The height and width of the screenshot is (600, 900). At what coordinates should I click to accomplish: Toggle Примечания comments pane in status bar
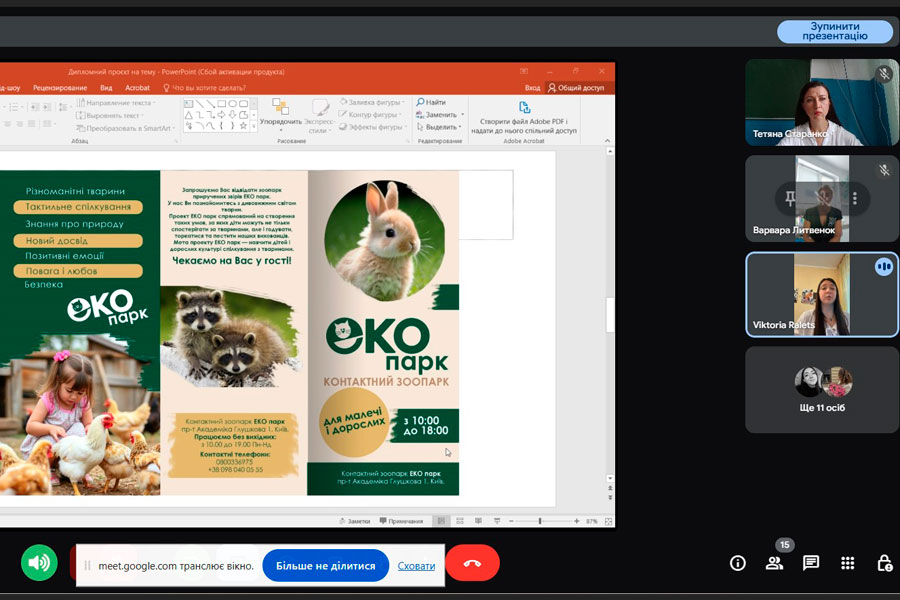tap(400, 521)
